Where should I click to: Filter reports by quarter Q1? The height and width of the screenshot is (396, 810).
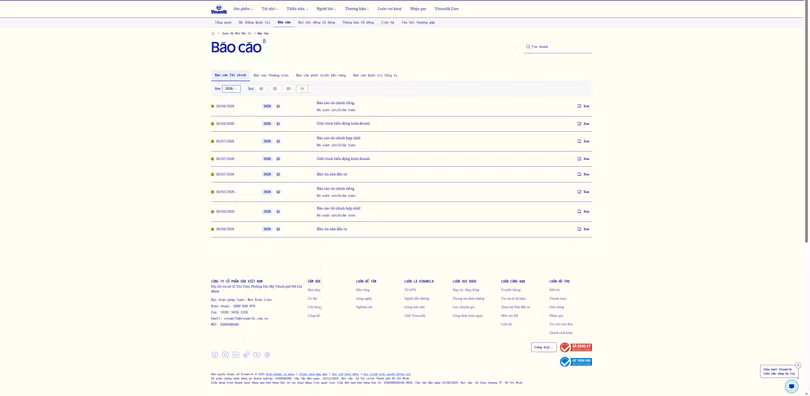(x=261, y=89)
